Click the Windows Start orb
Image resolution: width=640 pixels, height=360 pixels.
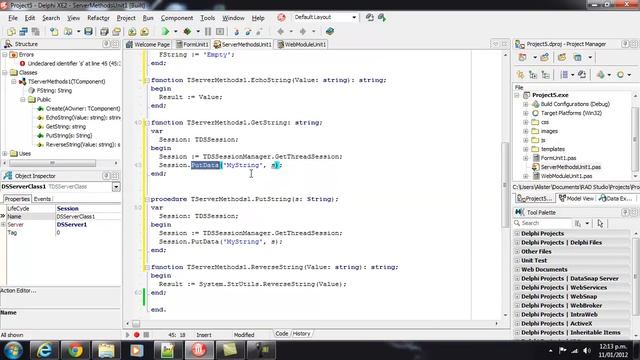[13, 350]
